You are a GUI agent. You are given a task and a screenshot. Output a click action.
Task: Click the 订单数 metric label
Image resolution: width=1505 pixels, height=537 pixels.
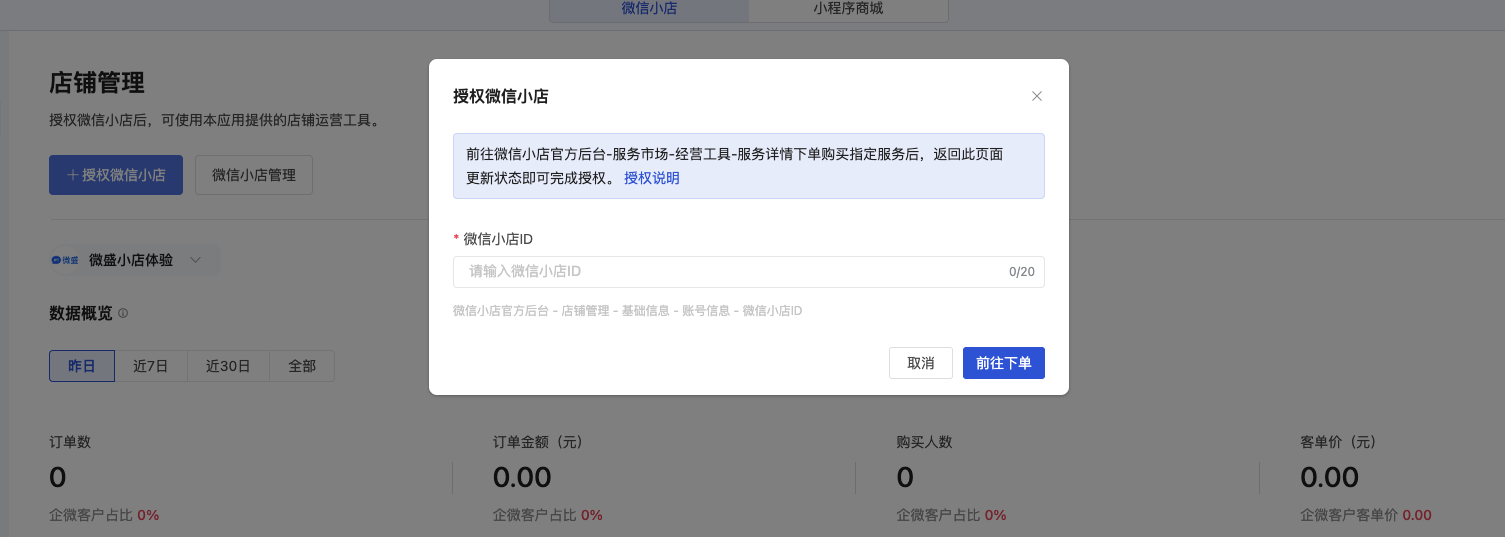pyautogui.click(x=70, y=442)
